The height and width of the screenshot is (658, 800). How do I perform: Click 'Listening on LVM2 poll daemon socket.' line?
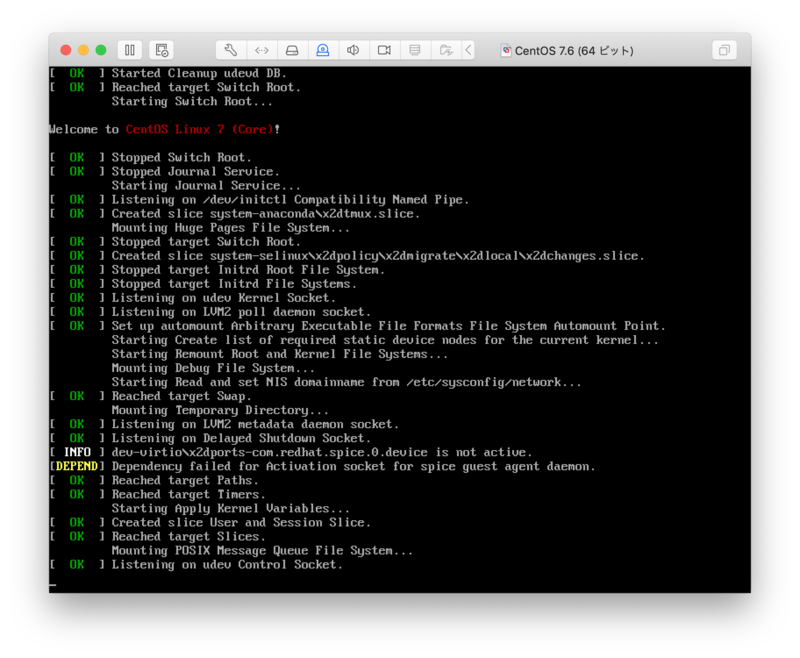click(x=241, y=312)
